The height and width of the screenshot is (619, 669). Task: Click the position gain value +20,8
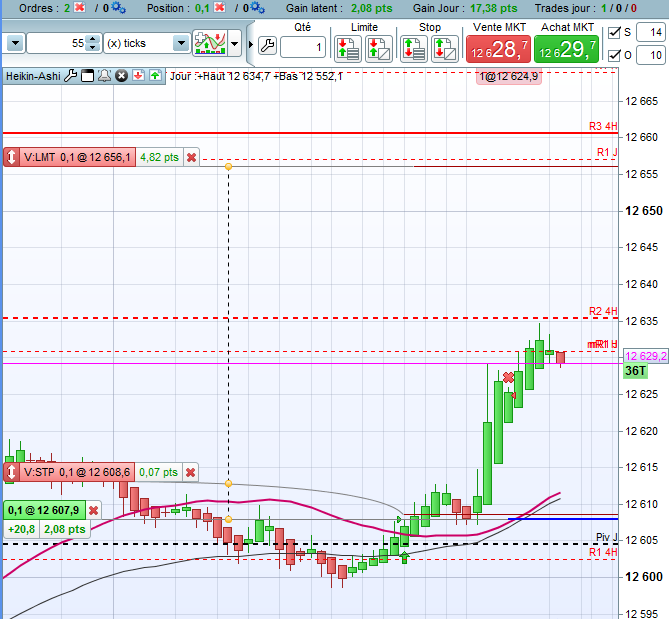click(22, 529)
